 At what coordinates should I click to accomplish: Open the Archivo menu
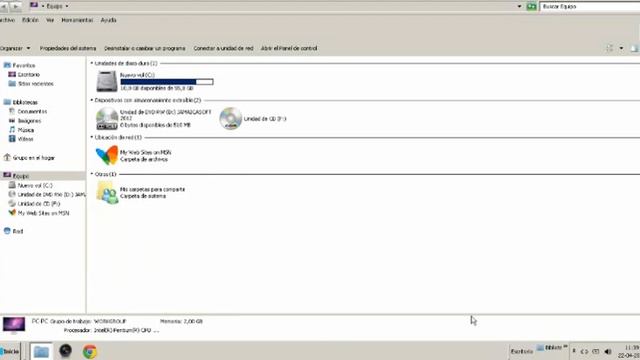(7, 20)
